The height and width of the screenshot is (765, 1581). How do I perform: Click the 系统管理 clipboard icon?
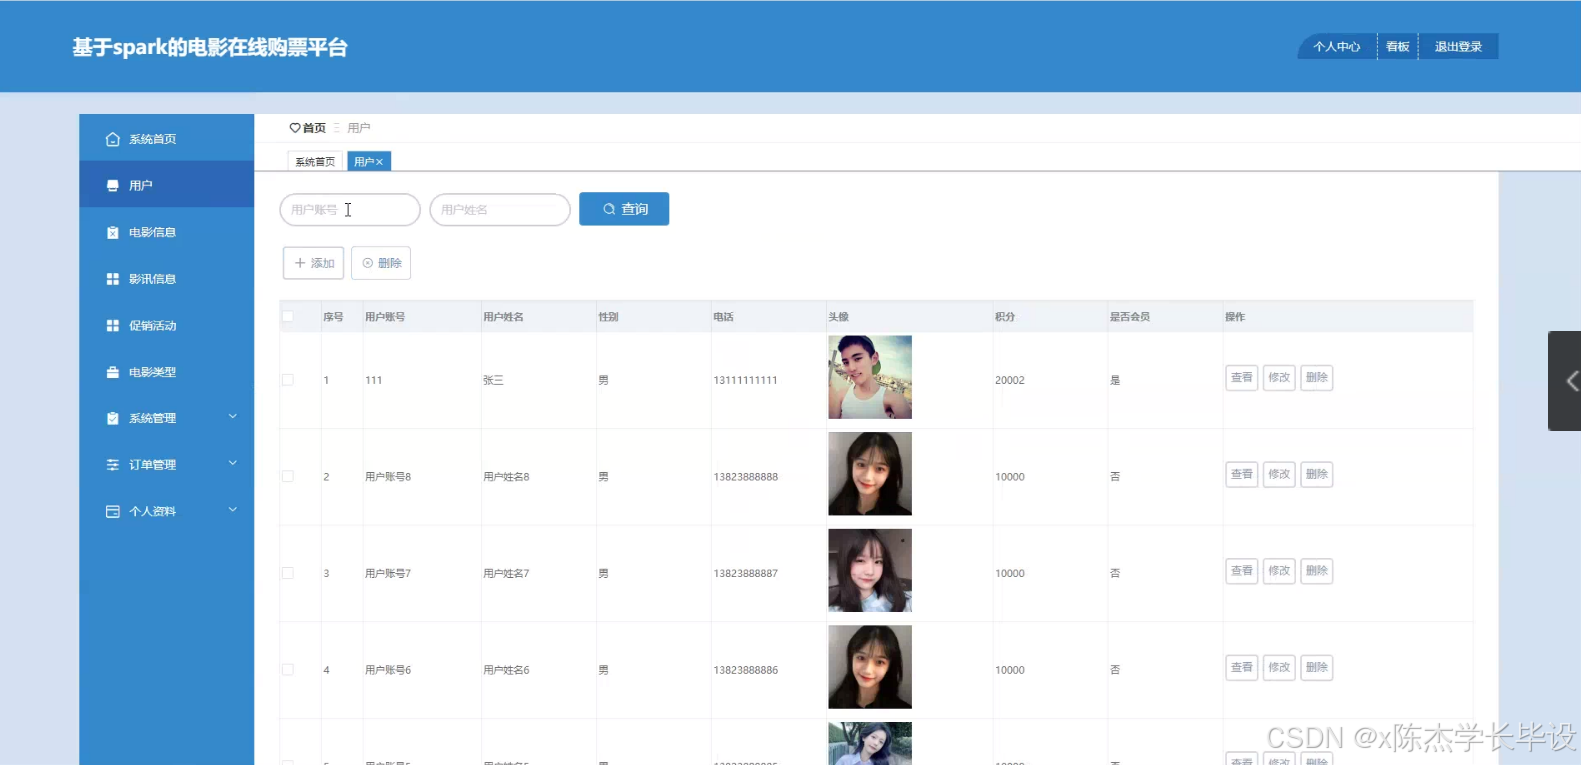point(113,418)
